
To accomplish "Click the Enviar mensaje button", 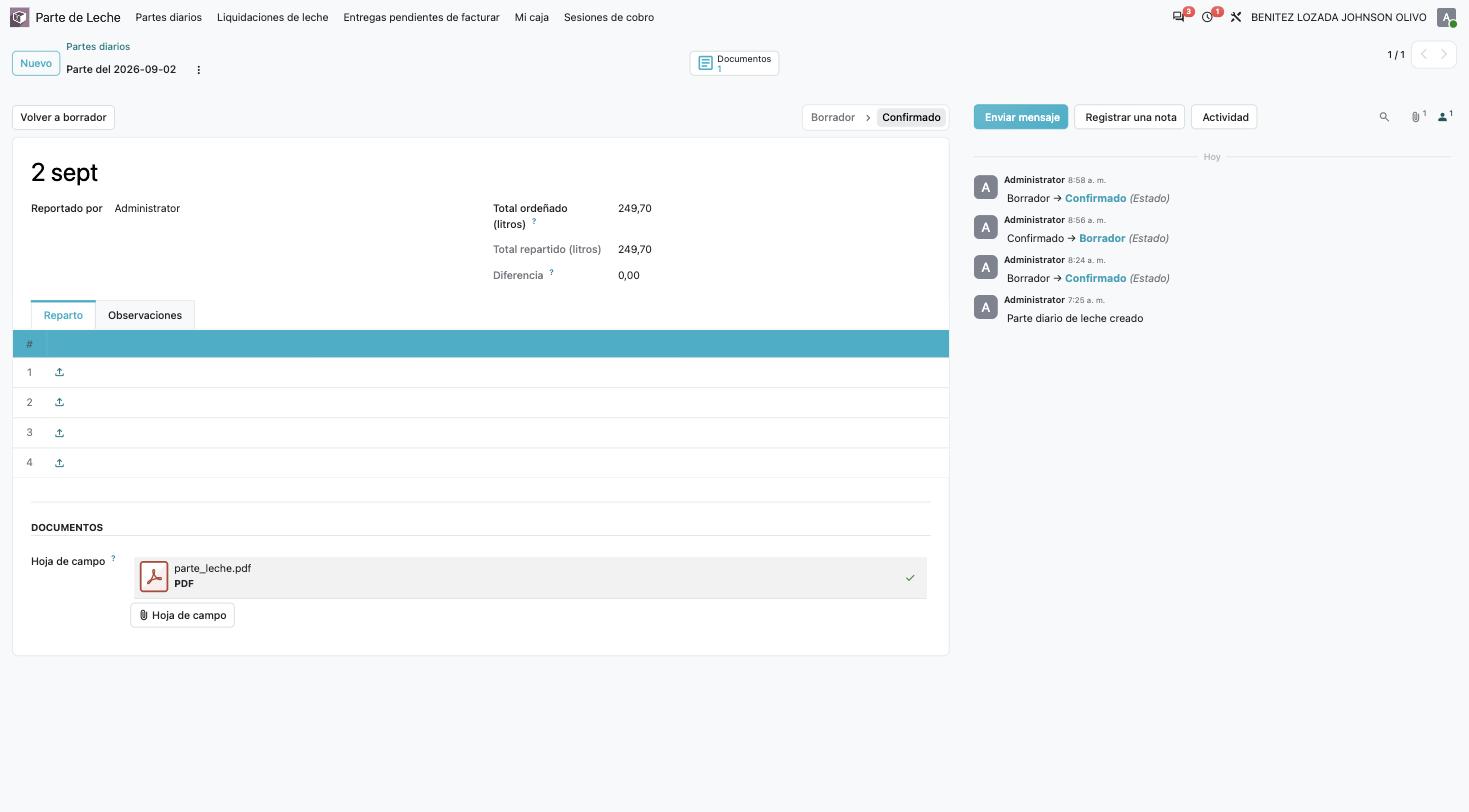I will pos(1021,117).
